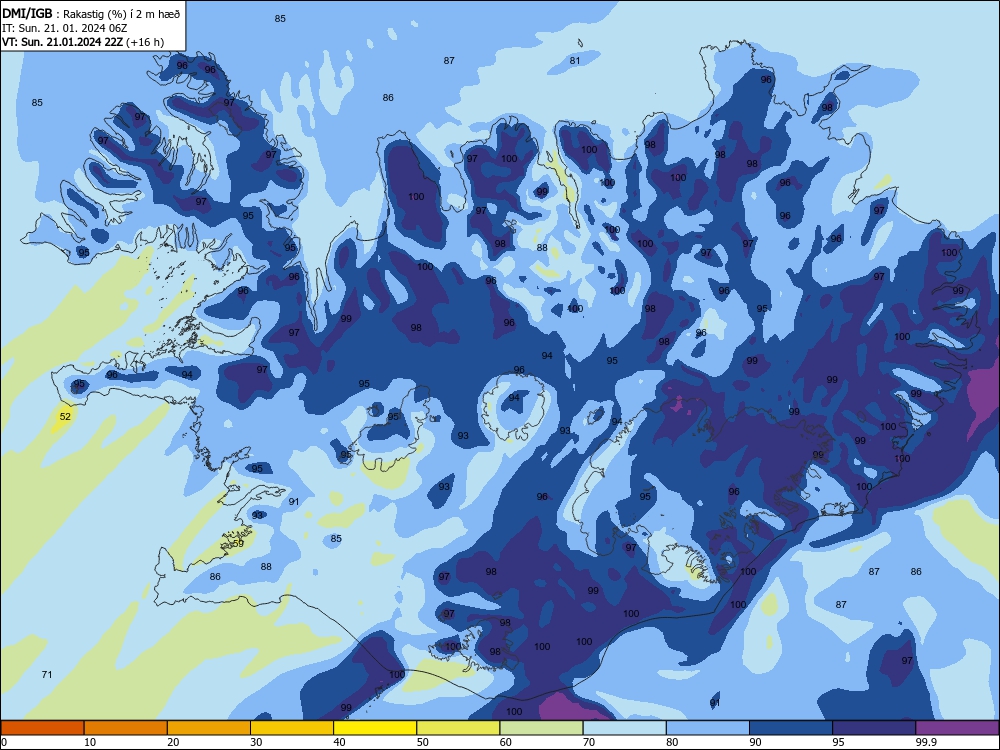Click the legend tick label '80'
Screen dimensions: 1000x750
tap(672, 742)
